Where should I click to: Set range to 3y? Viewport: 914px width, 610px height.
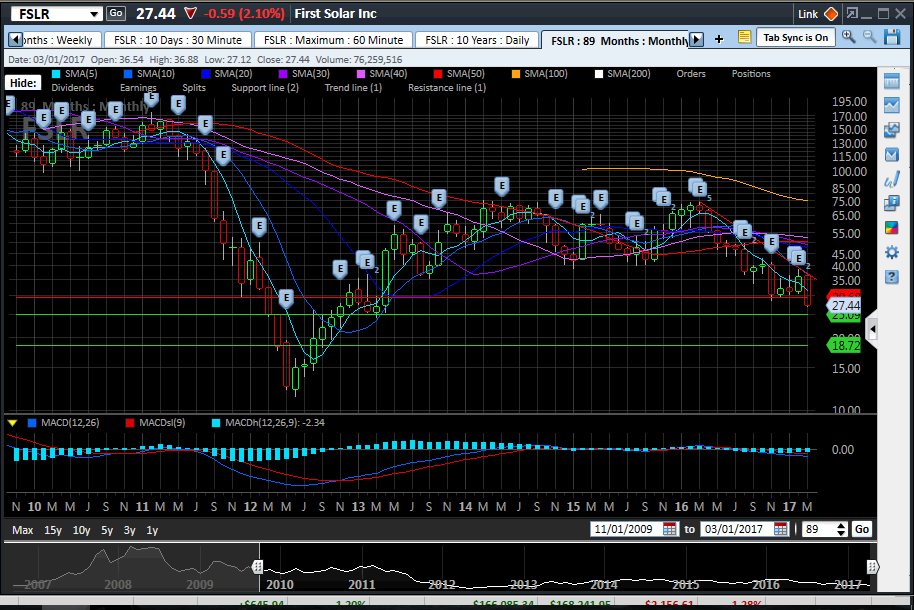129,530
